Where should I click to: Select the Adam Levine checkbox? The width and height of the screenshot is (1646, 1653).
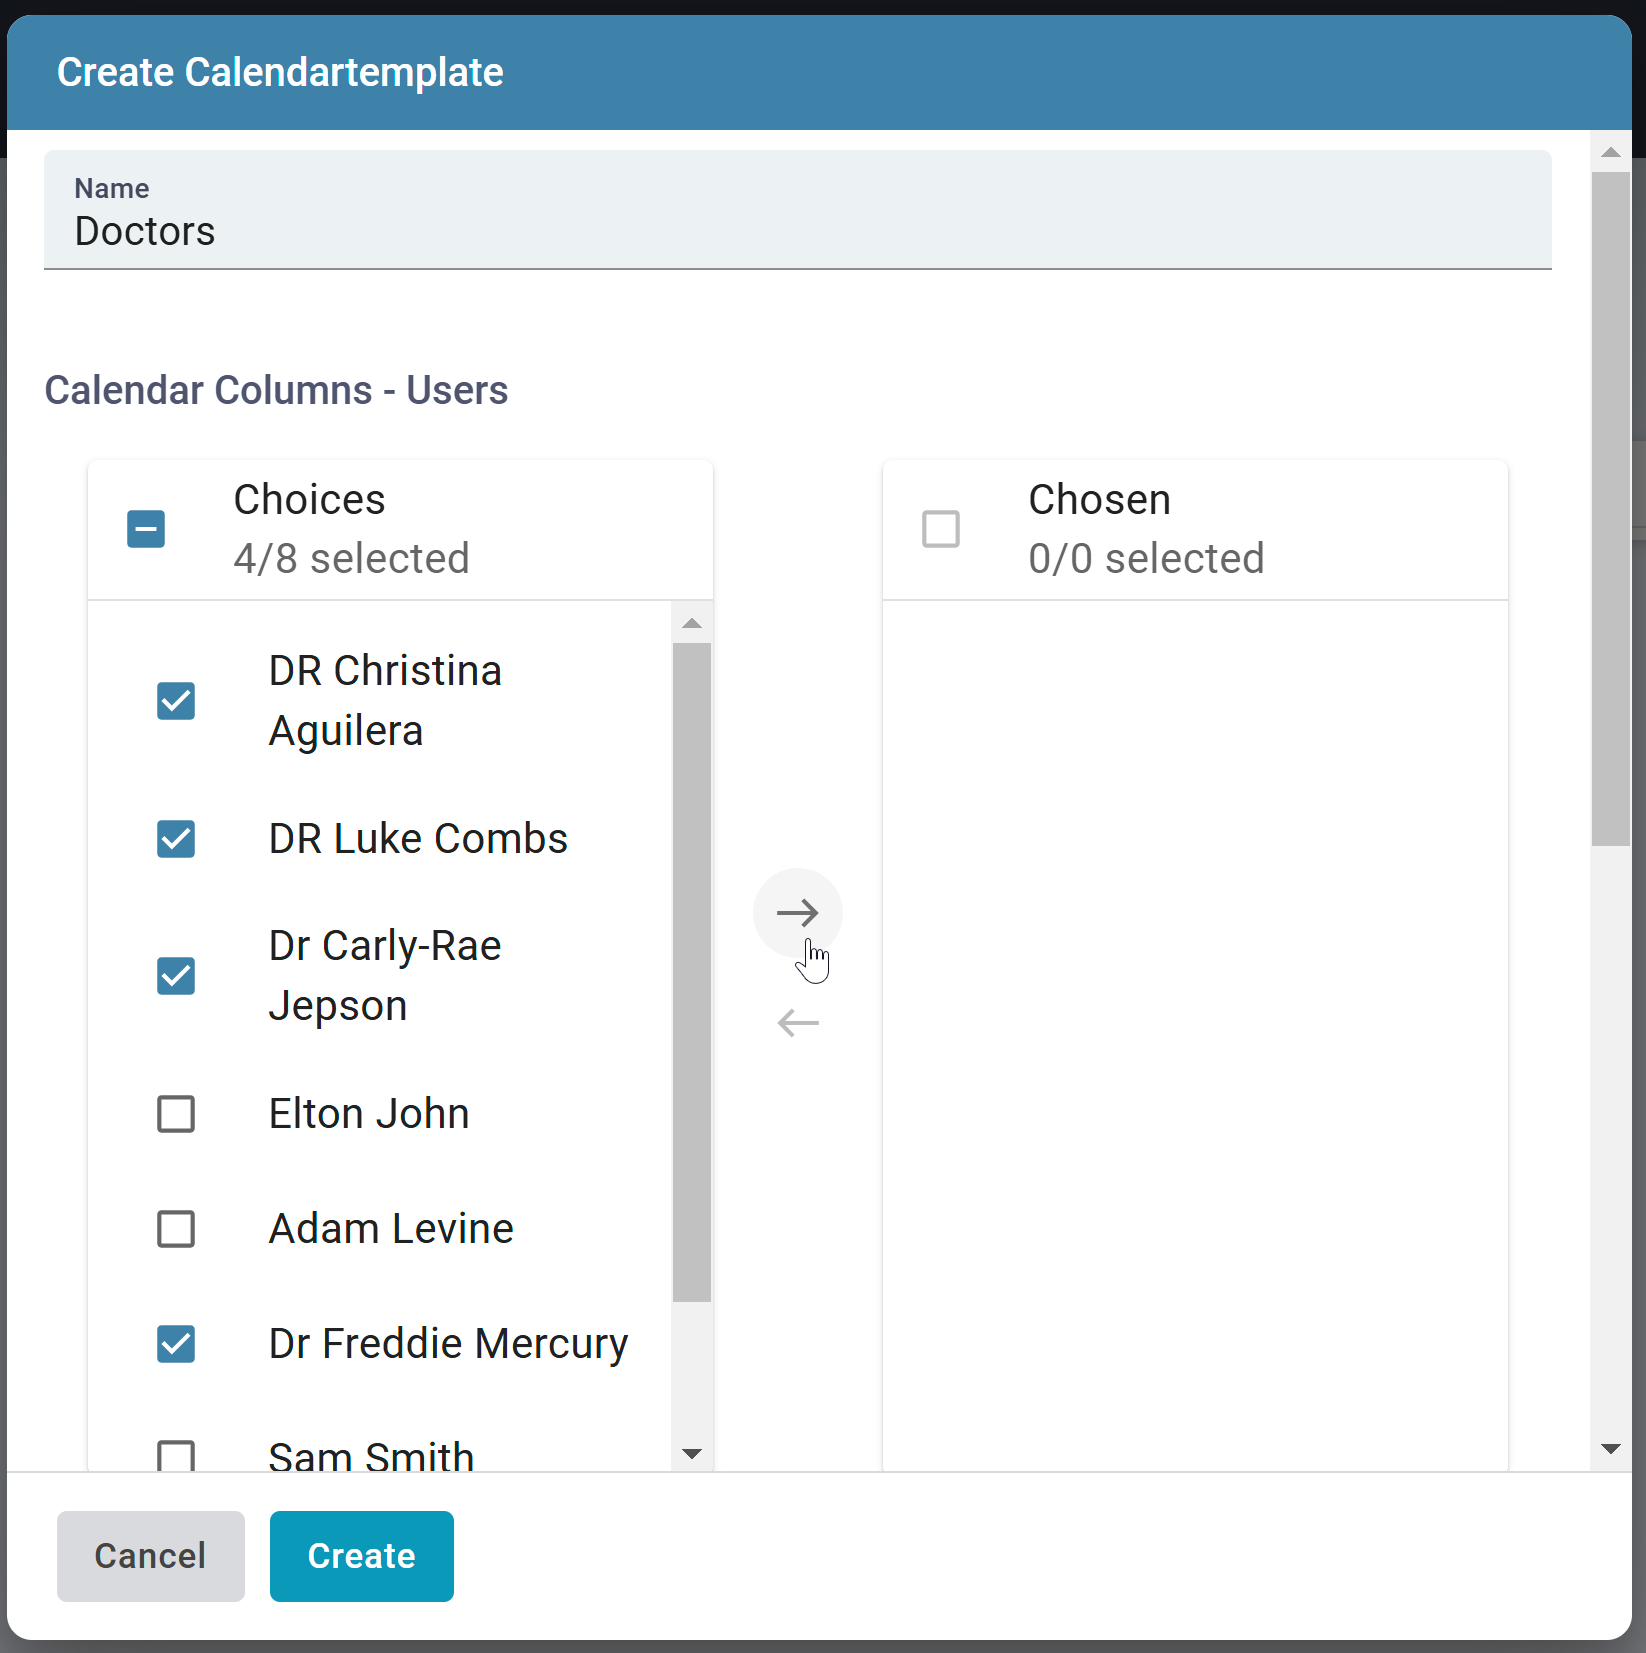[176, 1228]
